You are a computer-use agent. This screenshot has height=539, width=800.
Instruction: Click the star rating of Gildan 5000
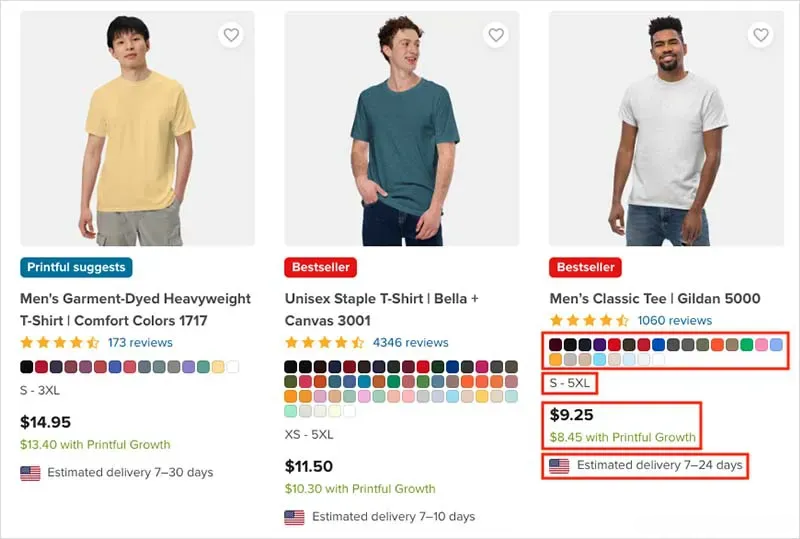tap(589, 321)
